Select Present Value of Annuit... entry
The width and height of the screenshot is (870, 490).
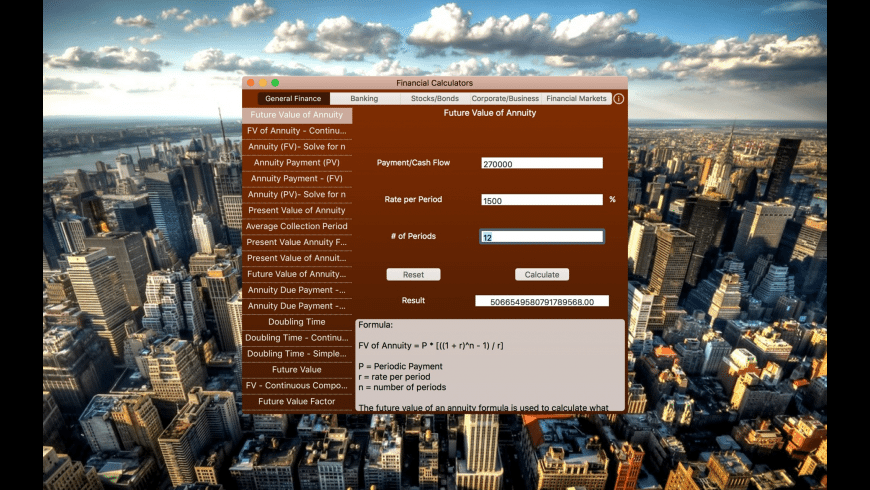point(297,258)
